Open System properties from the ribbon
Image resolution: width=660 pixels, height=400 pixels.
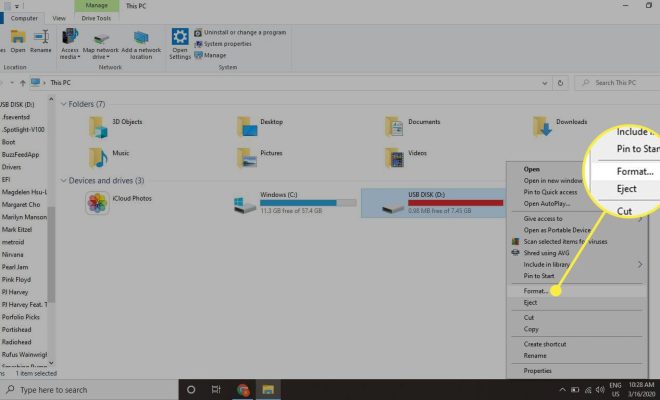223,44
